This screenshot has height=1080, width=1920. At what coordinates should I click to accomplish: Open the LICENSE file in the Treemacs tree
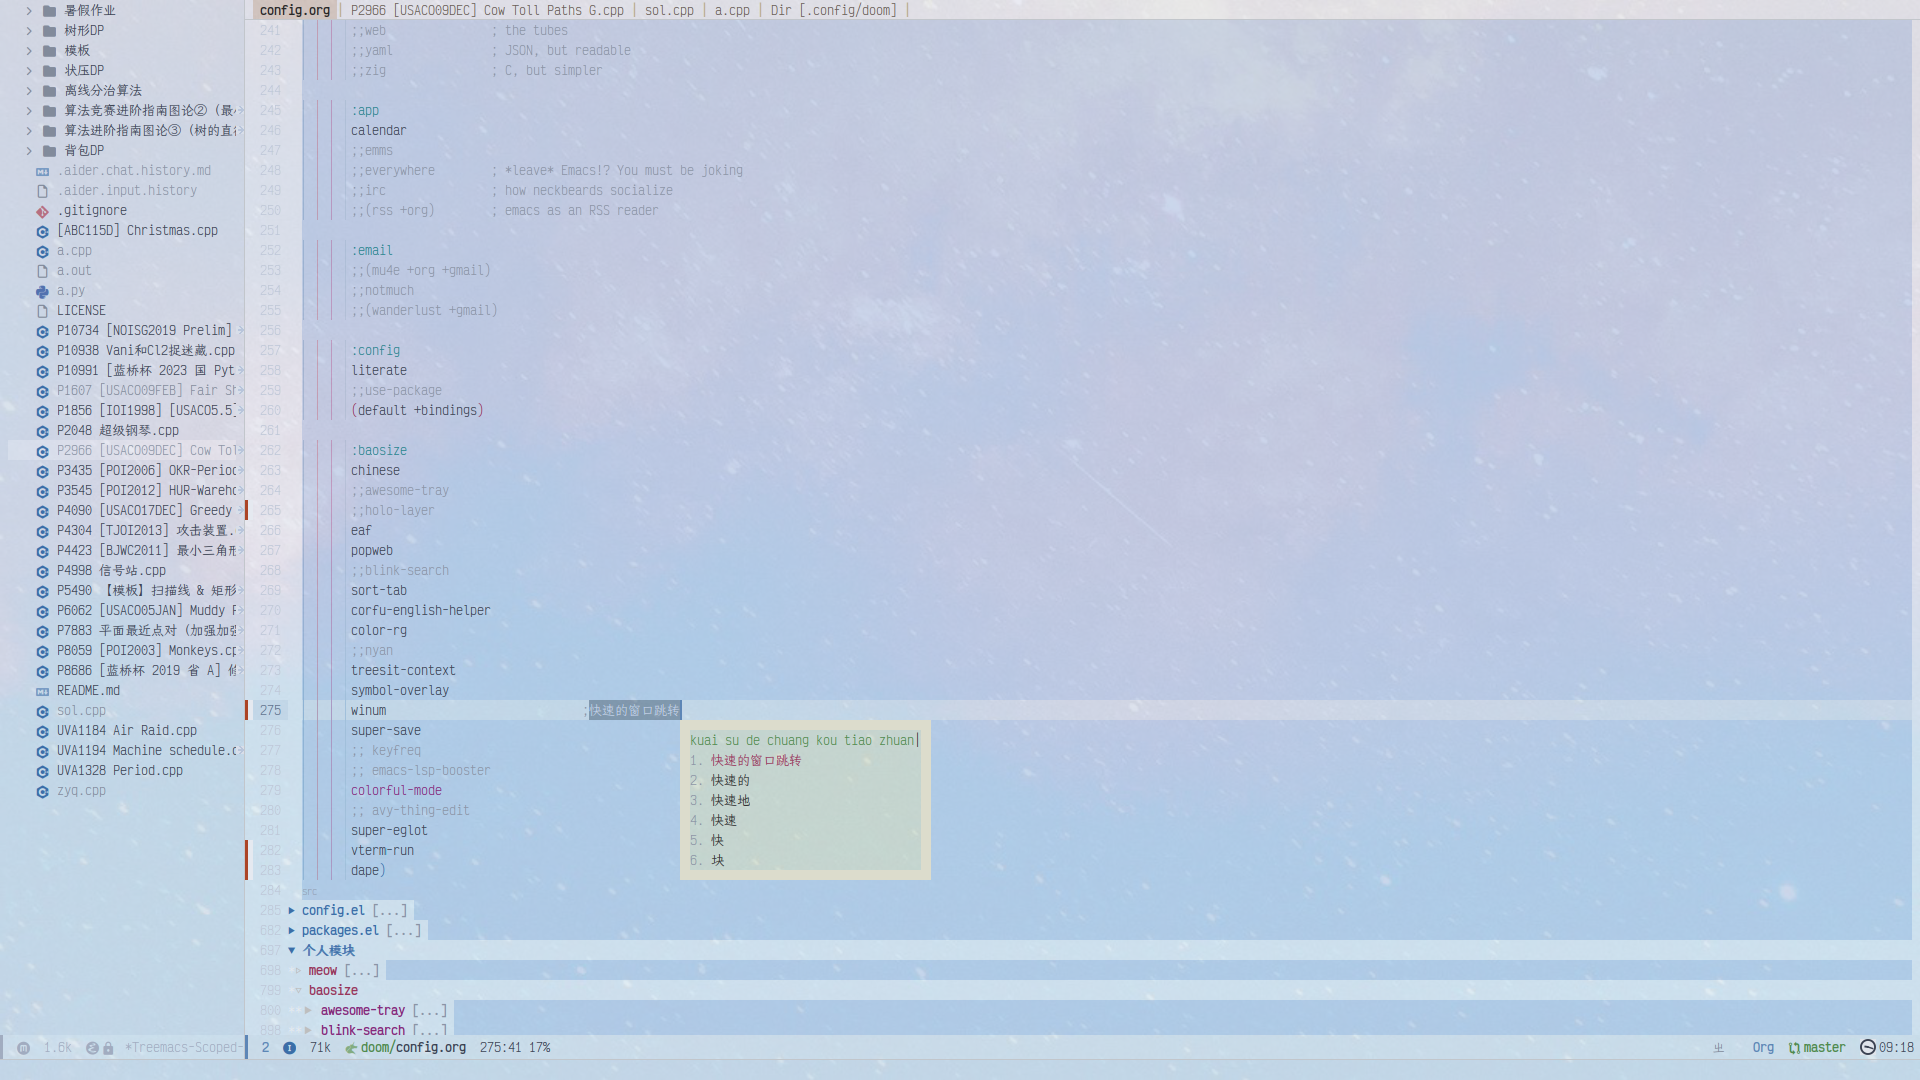point(81,311)
